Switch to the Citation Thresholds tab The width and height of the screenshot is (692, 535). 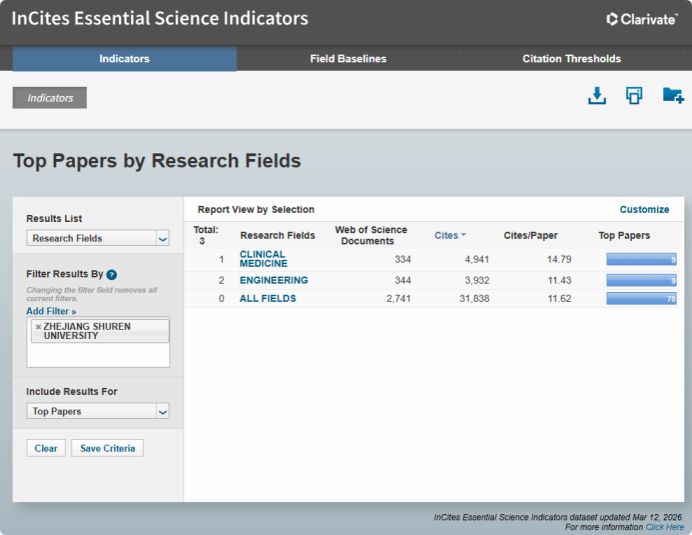571,59
